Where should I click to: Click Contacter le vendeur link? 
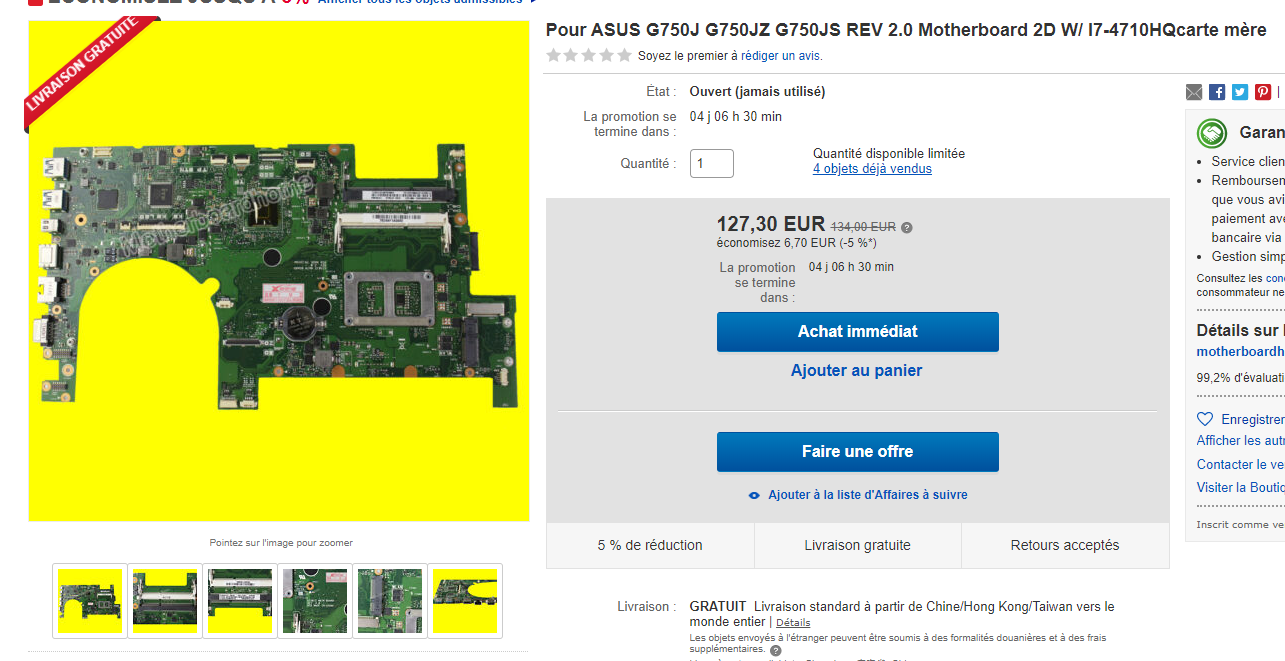click(x=1240, y=464)
